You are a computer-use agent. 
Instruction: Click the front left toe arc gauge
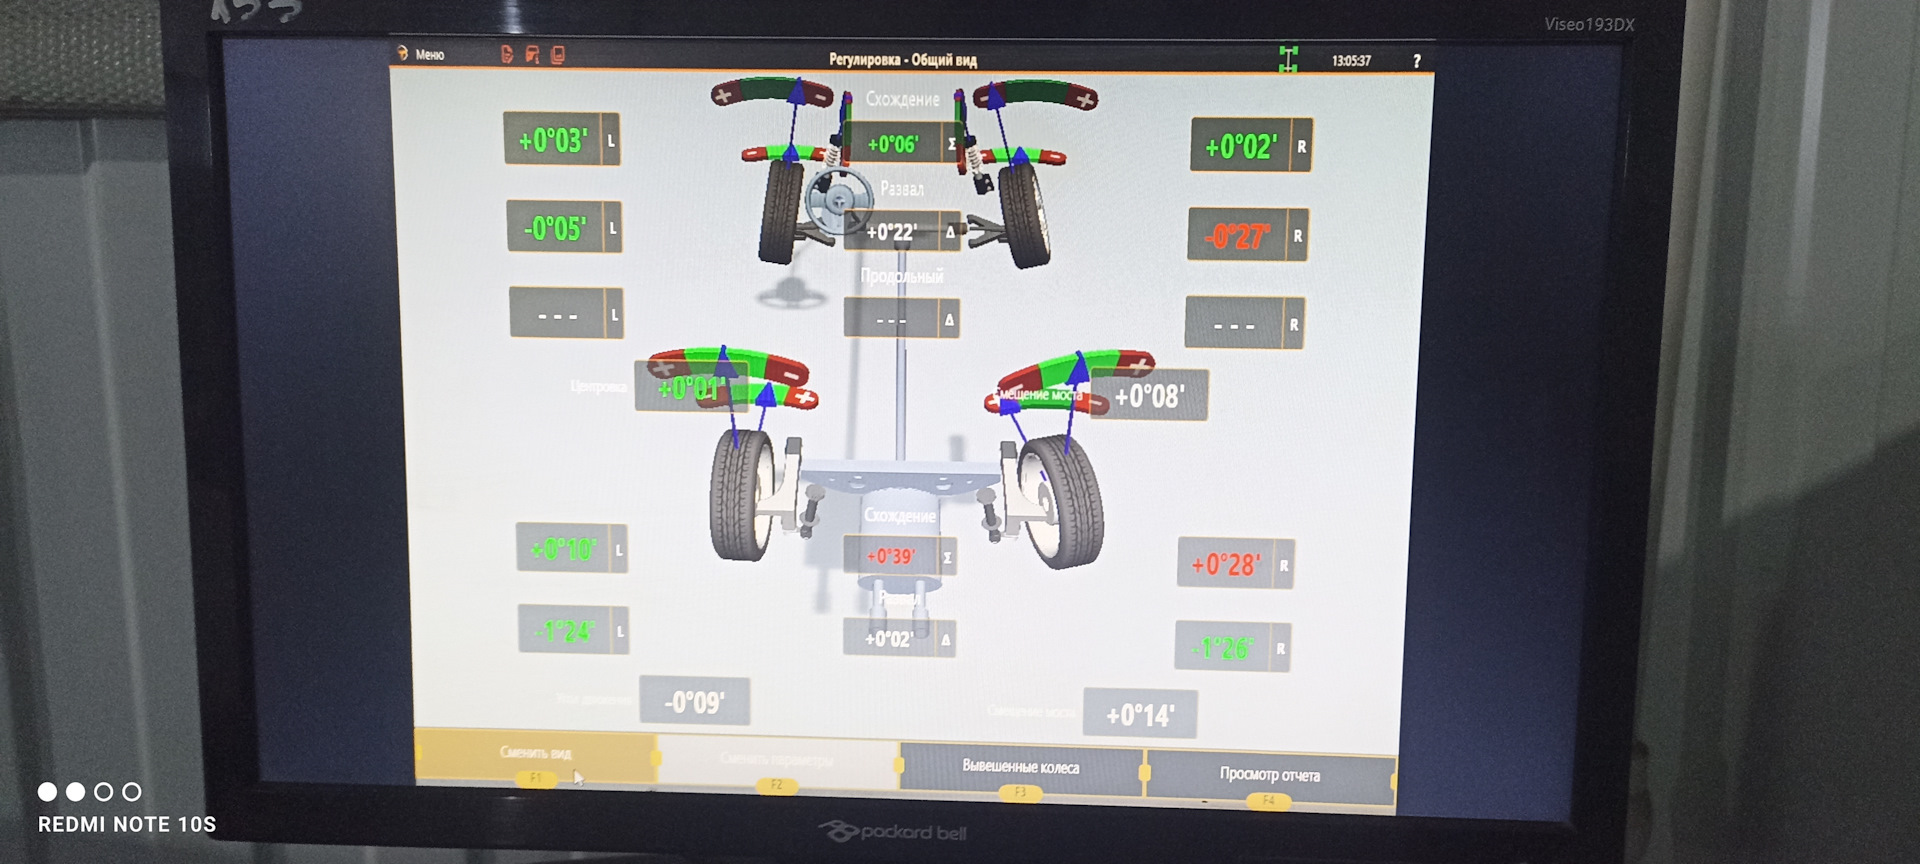point(771,92)
